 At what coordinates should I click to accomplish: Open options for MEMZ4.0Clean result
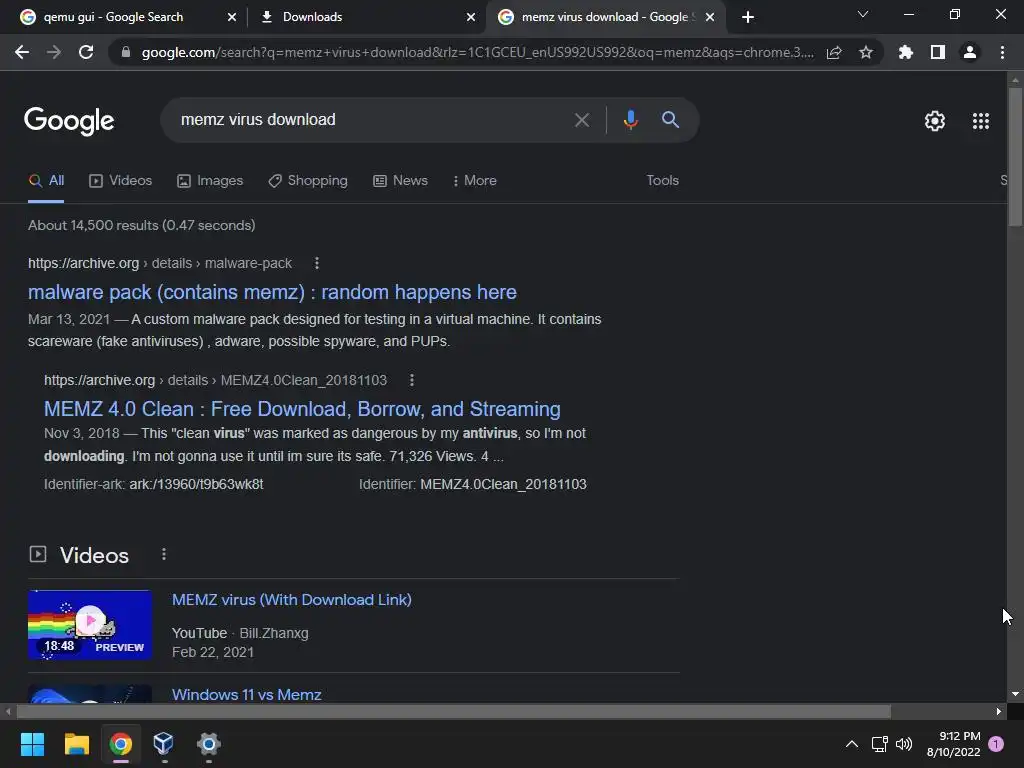pyautogui.click(x=411, y=380)
